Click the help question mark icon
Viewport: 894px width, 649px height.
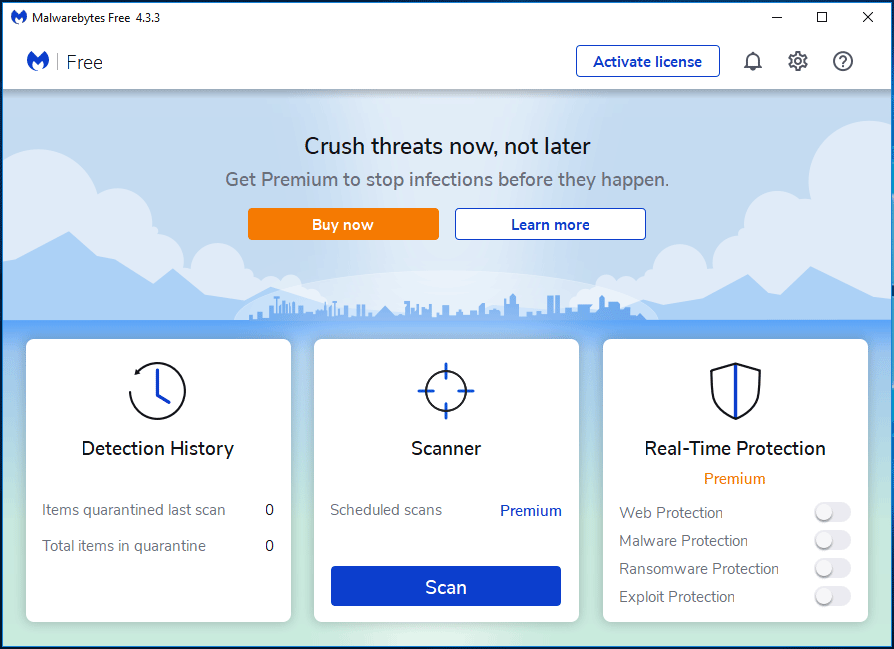tap(842, 61)
